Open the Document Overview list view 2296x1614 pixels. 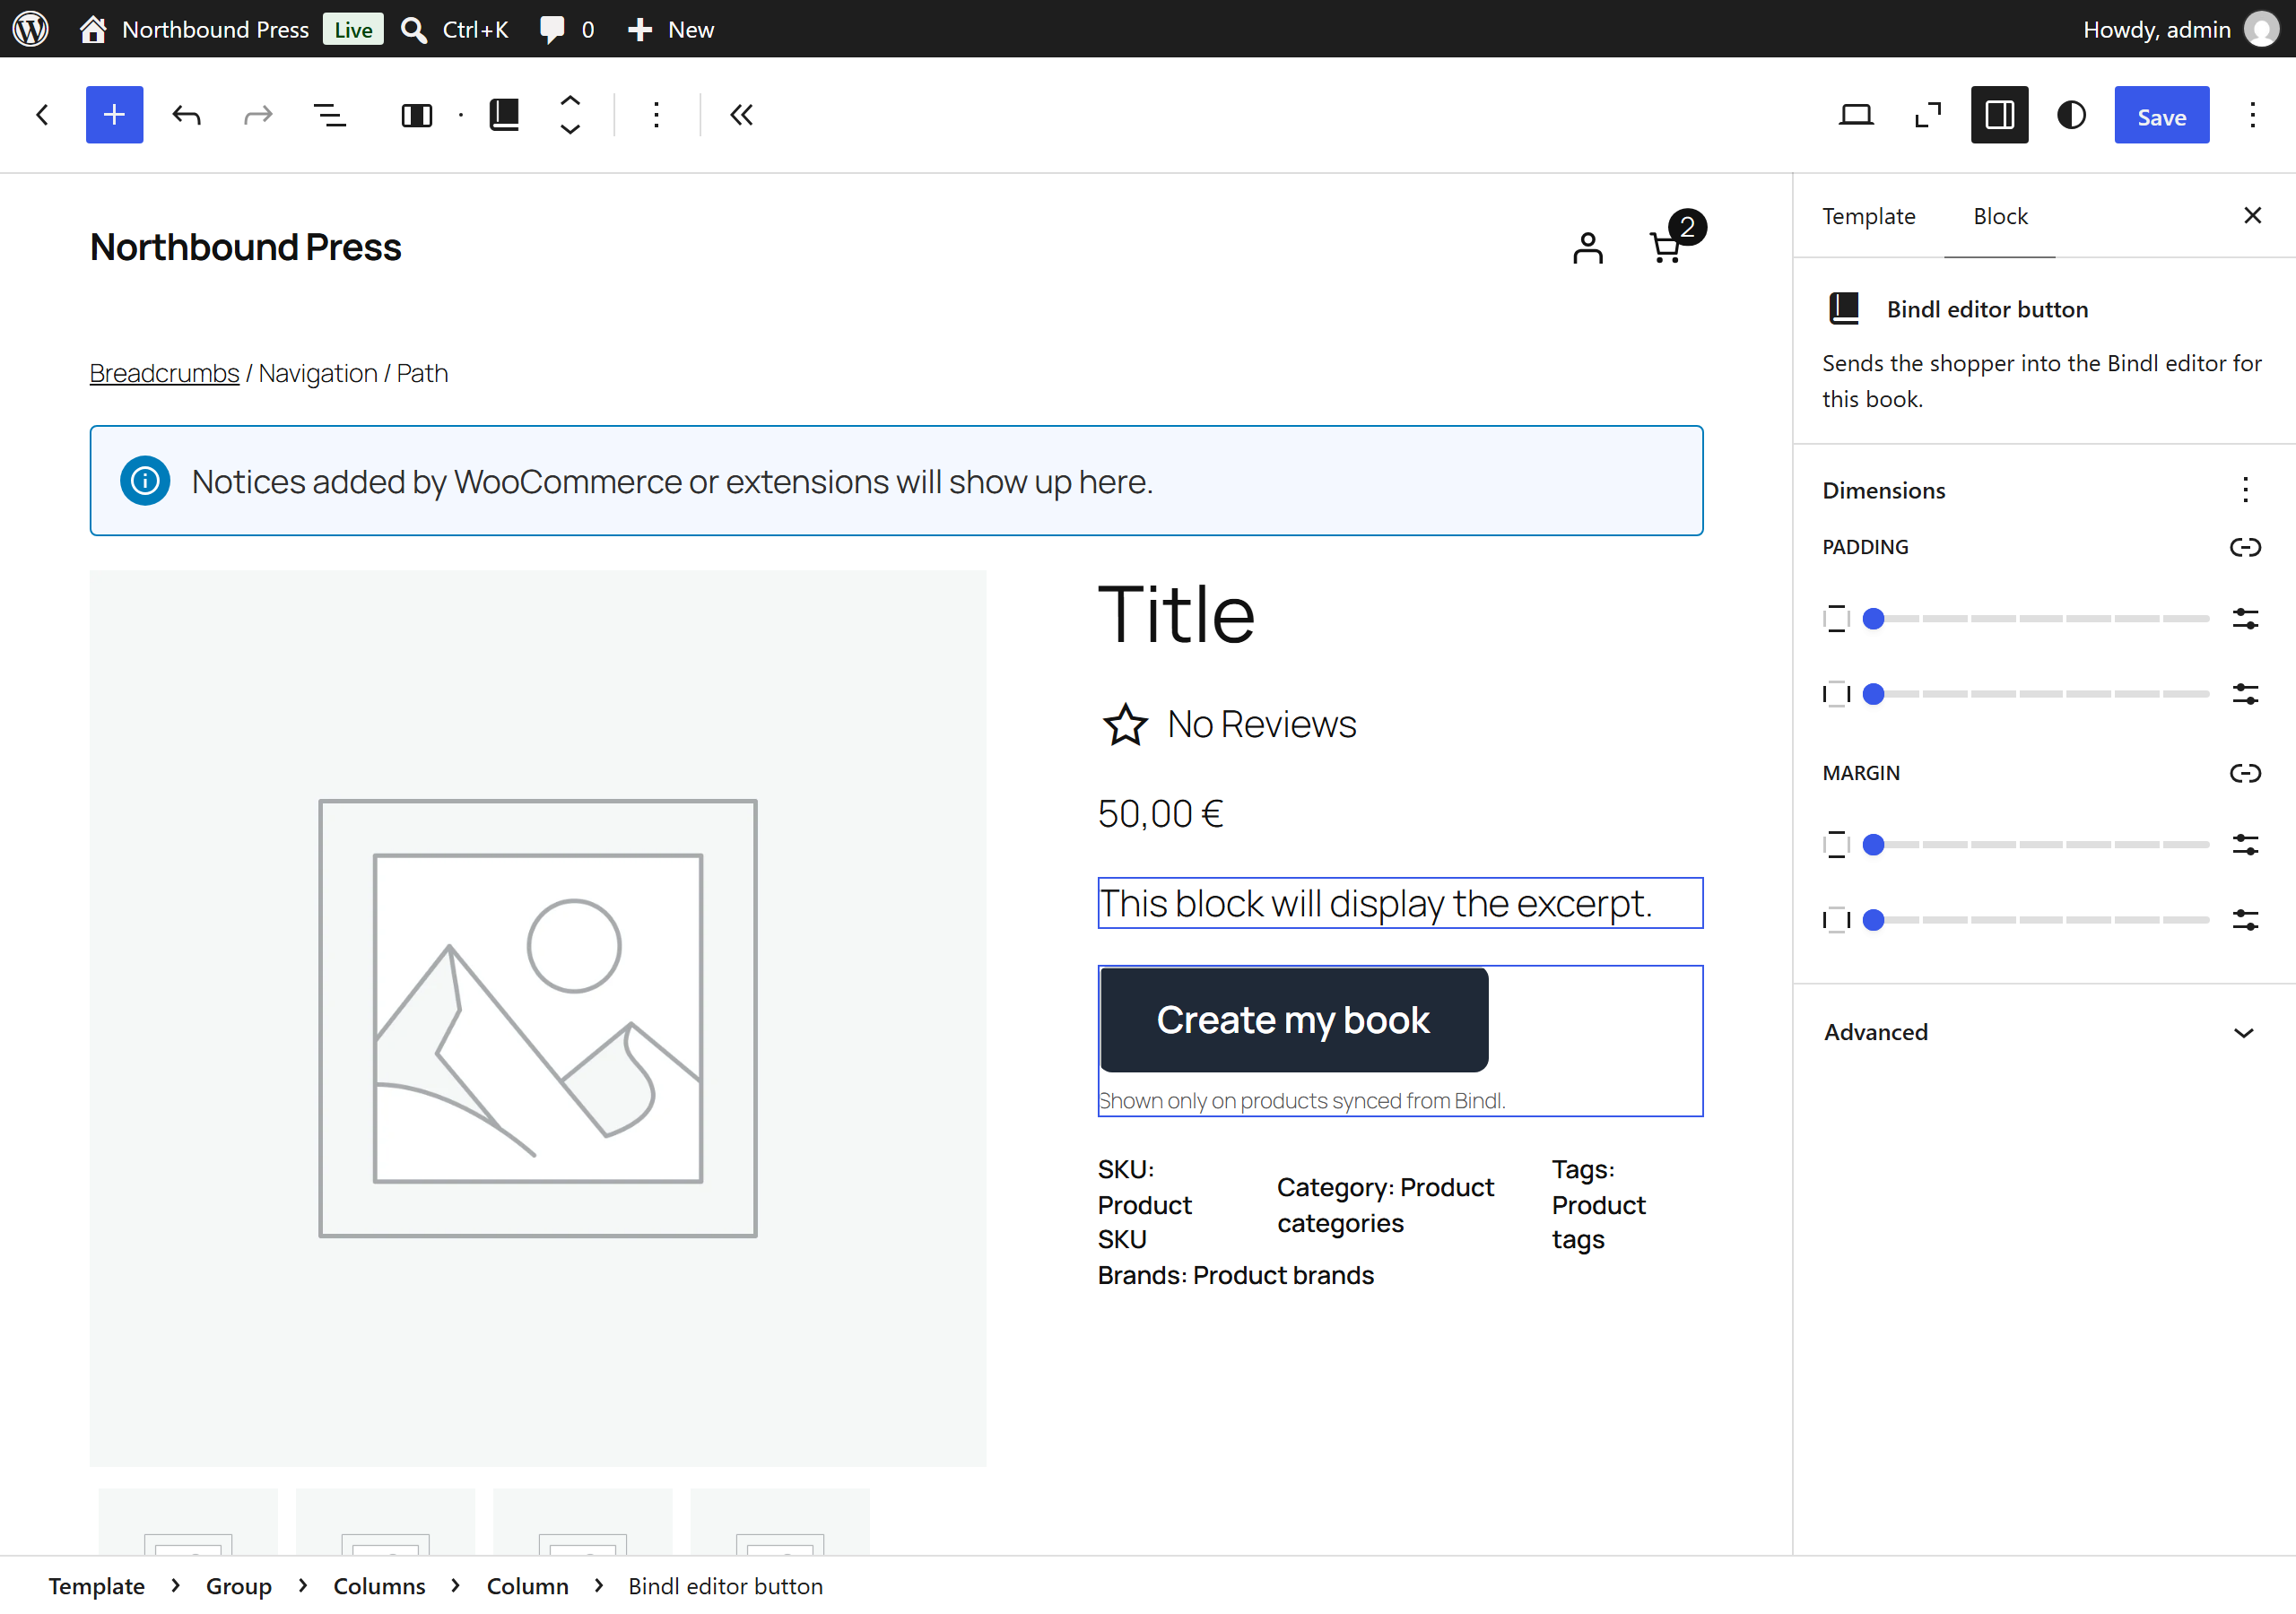tap(330, 115)
